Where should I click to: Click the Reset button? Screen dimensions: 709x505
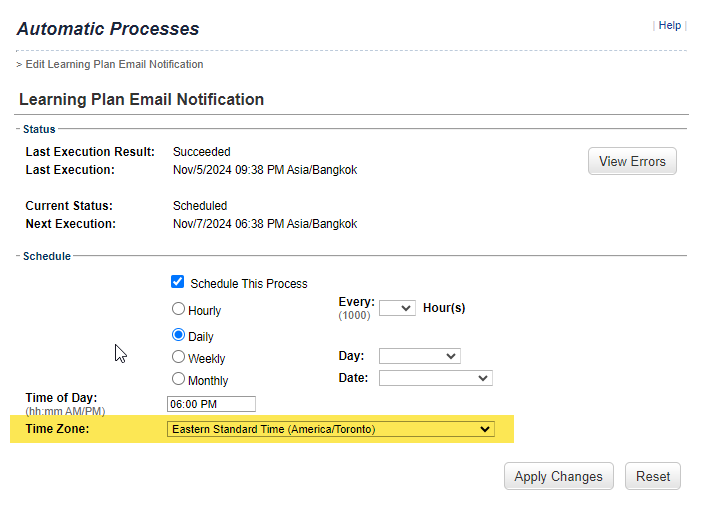(652, 476)
